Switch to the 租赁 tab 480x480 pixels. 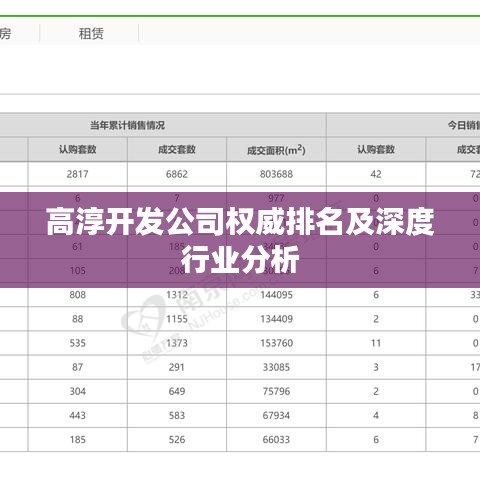coord(91,34)
